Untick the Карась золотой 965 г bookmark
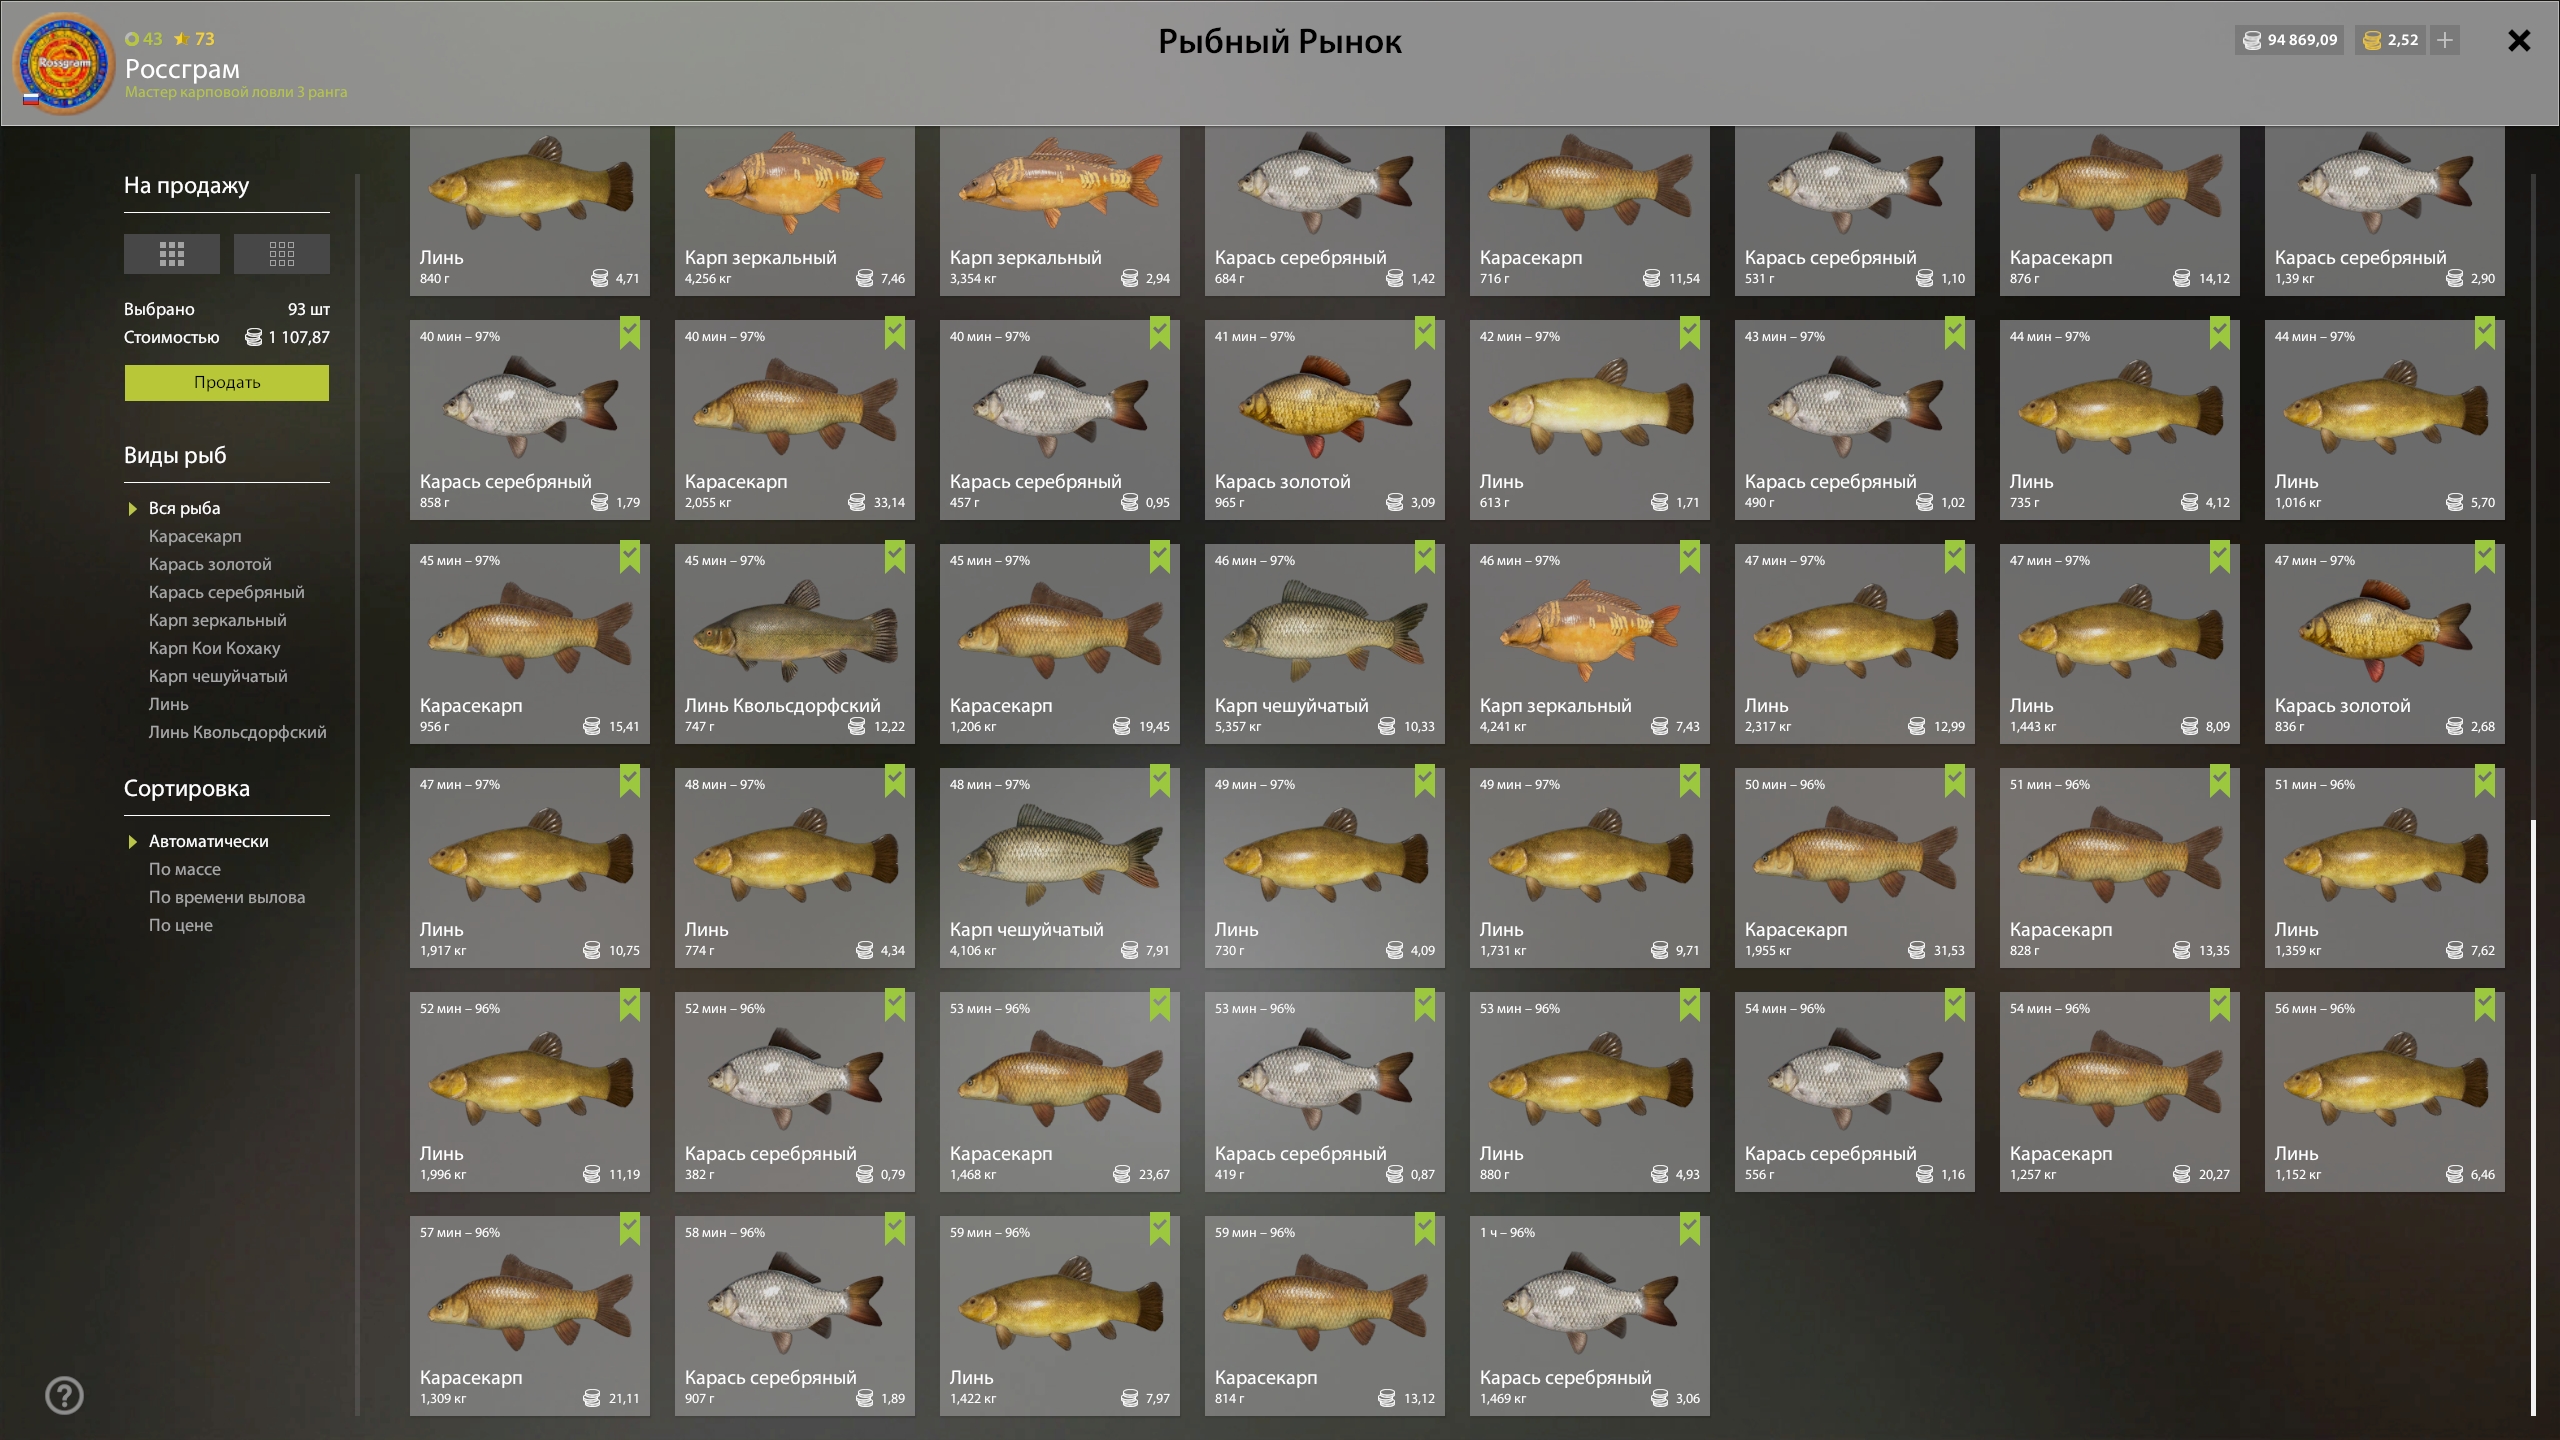Viewport: 2560px width, 1440px height. 1424,333
